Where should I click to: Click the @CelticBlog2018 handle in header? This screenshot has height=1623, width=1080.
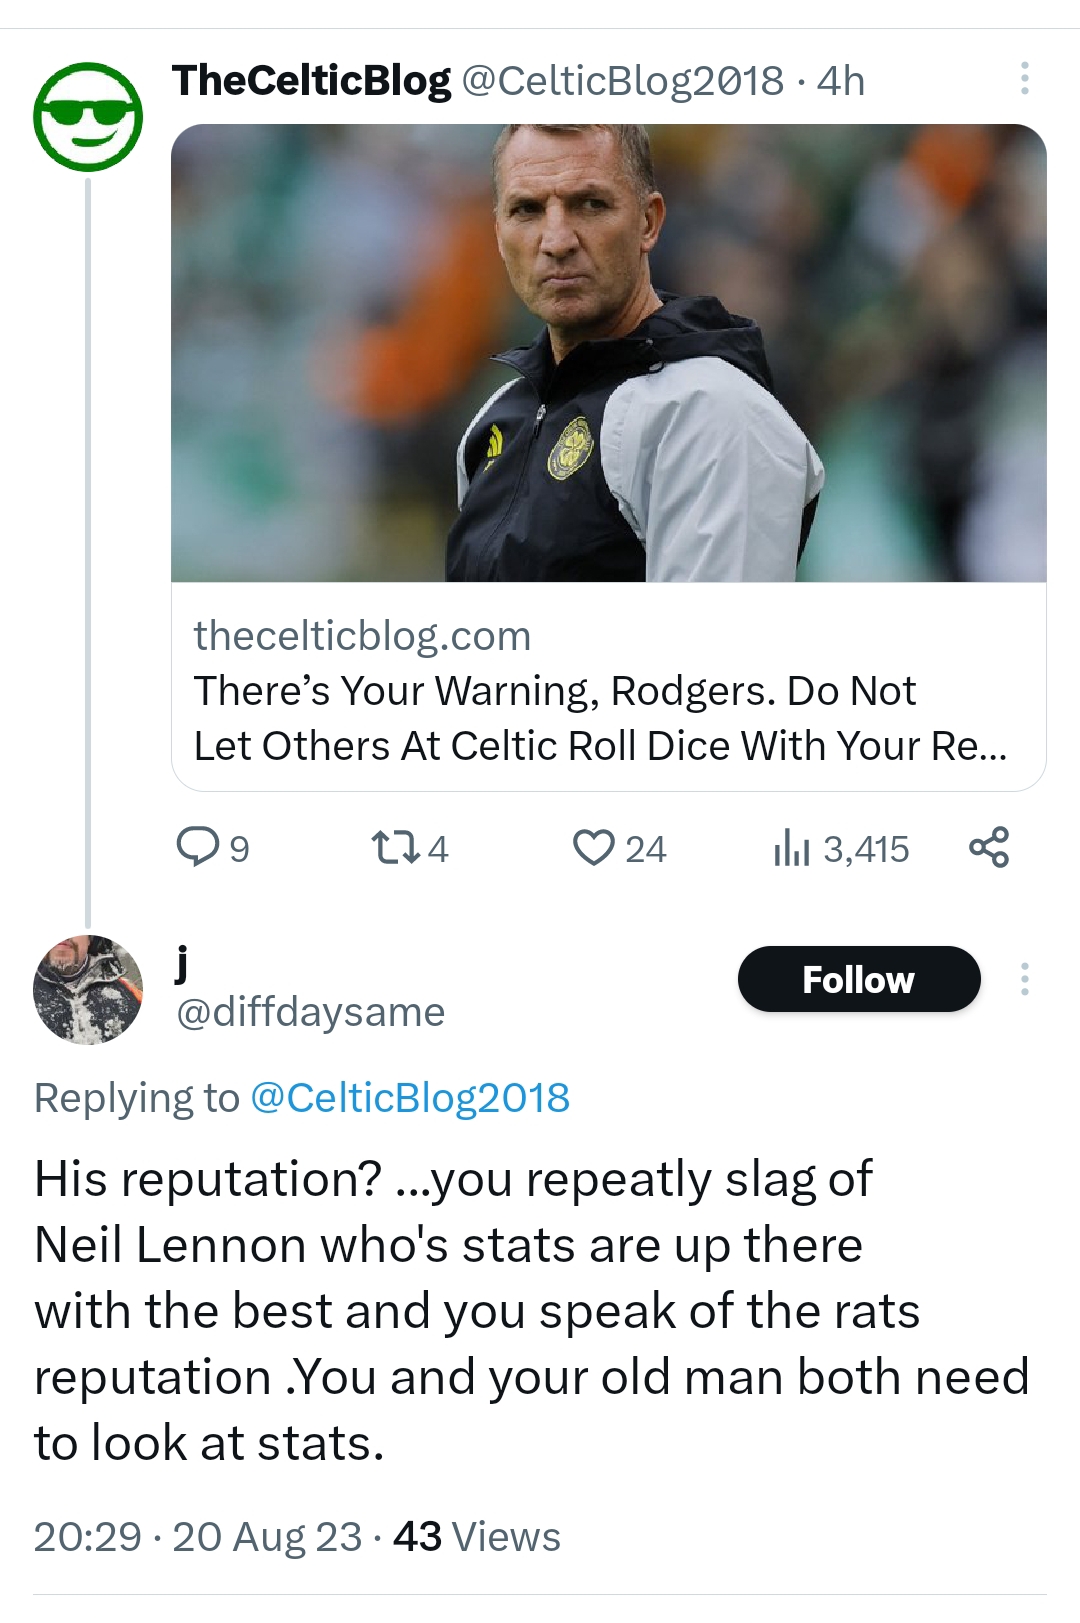pos(622,81)
